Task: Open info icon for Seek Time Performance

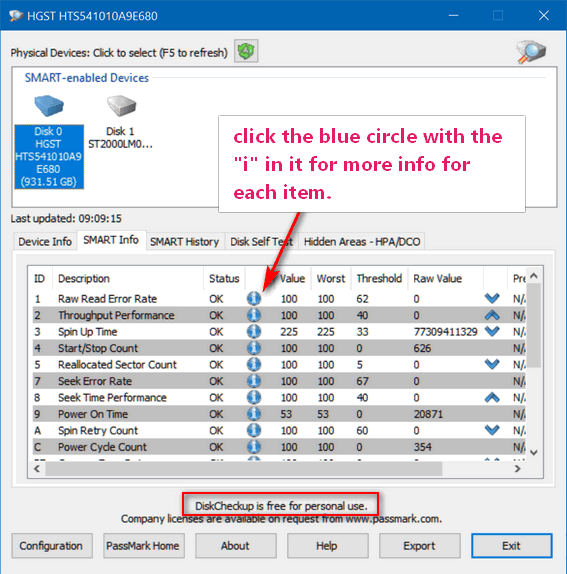Action: pyautogui.click(x=254, y=397)
